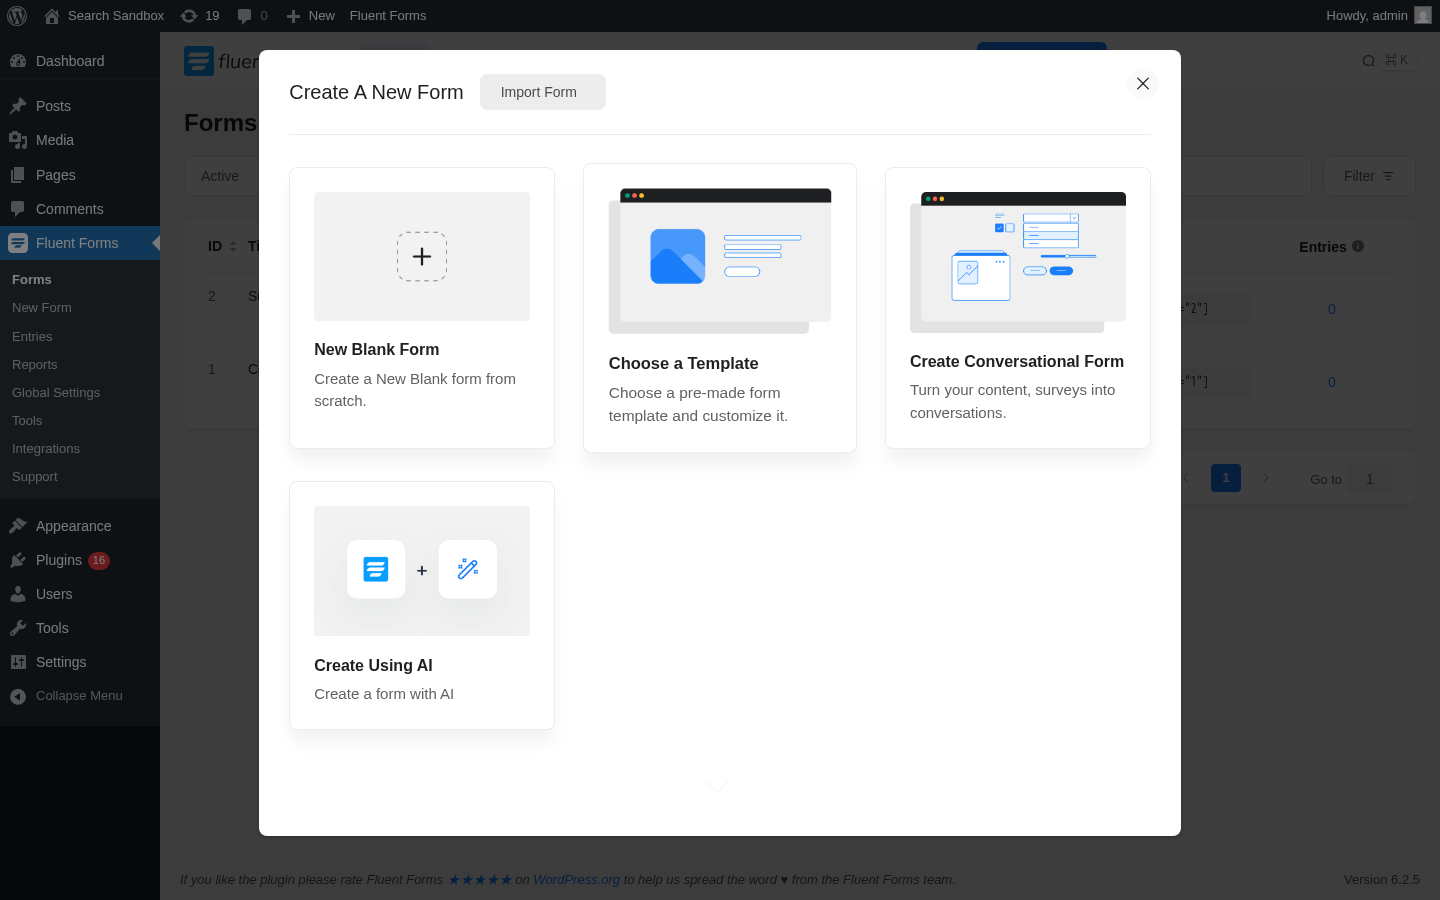Select the Fluent Forms sidebar menu

click(x=80, y=243)
